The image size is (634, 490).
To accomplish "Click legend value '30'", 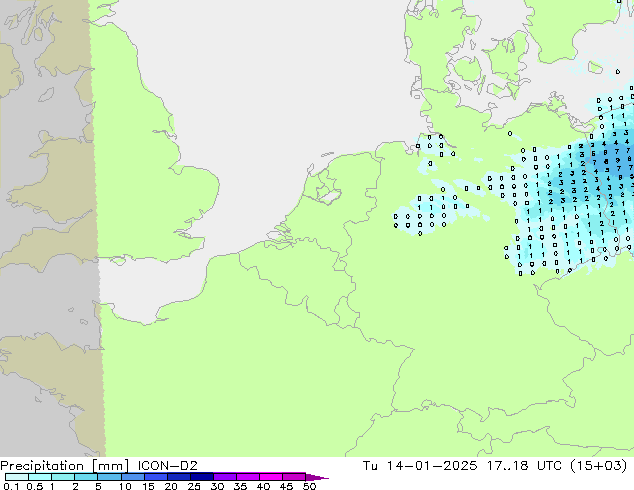I will click(x=217, y=486).
